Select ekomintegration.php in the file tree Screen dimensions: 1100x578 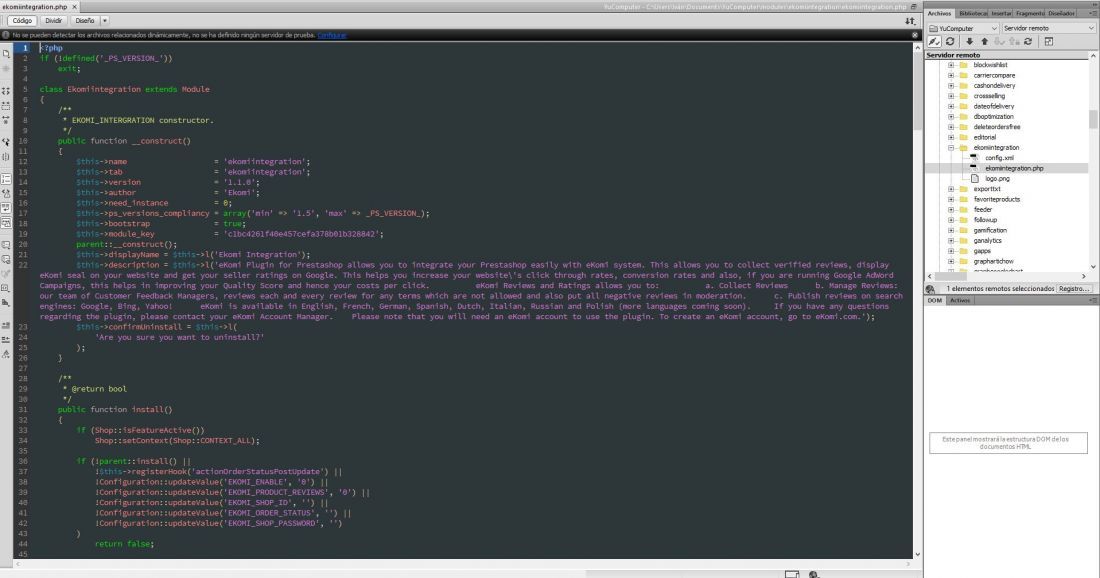(x=1014, y=168)
